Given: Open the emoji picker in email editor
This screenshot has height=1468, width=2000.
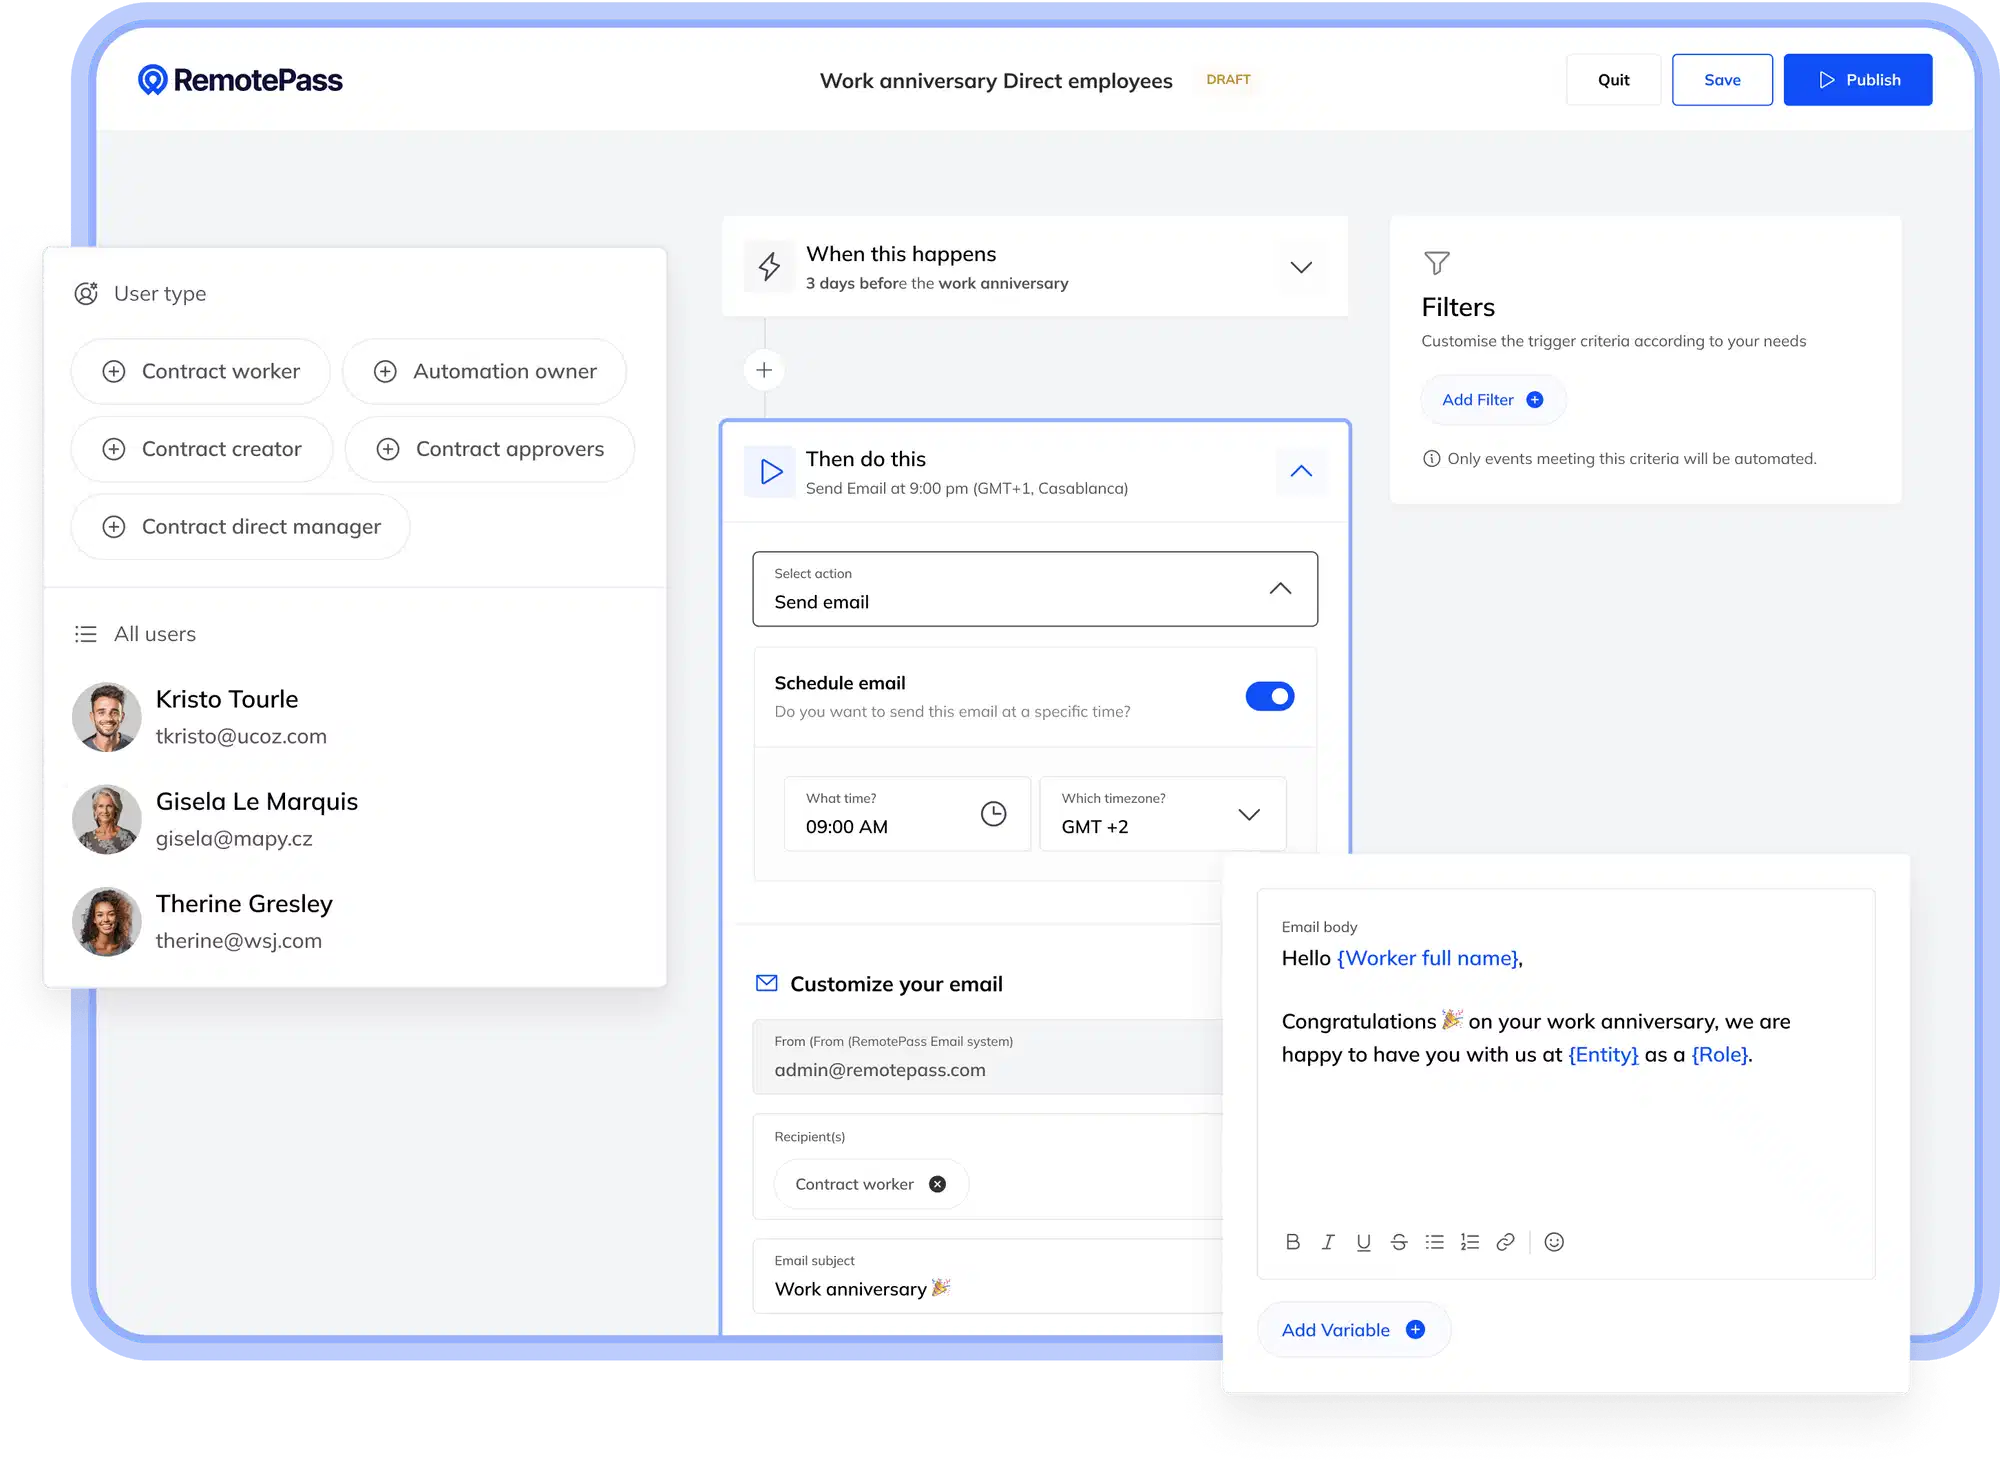Looking at the screenshot, I should 1554,1242.
